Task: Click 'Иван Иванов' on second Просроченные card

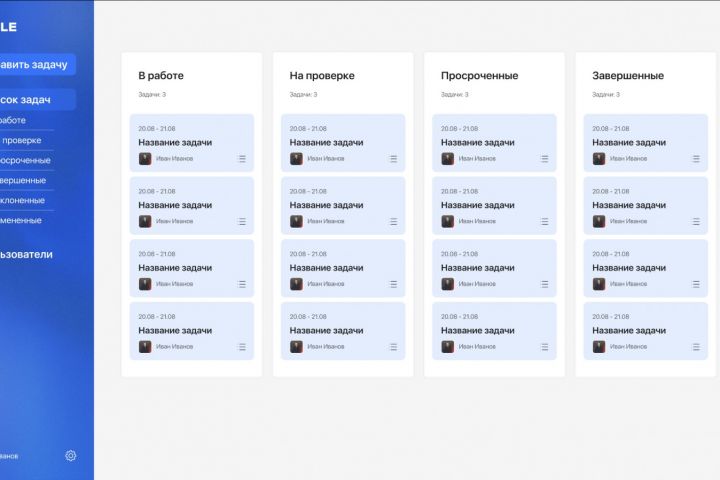Action: coord(477,221)
